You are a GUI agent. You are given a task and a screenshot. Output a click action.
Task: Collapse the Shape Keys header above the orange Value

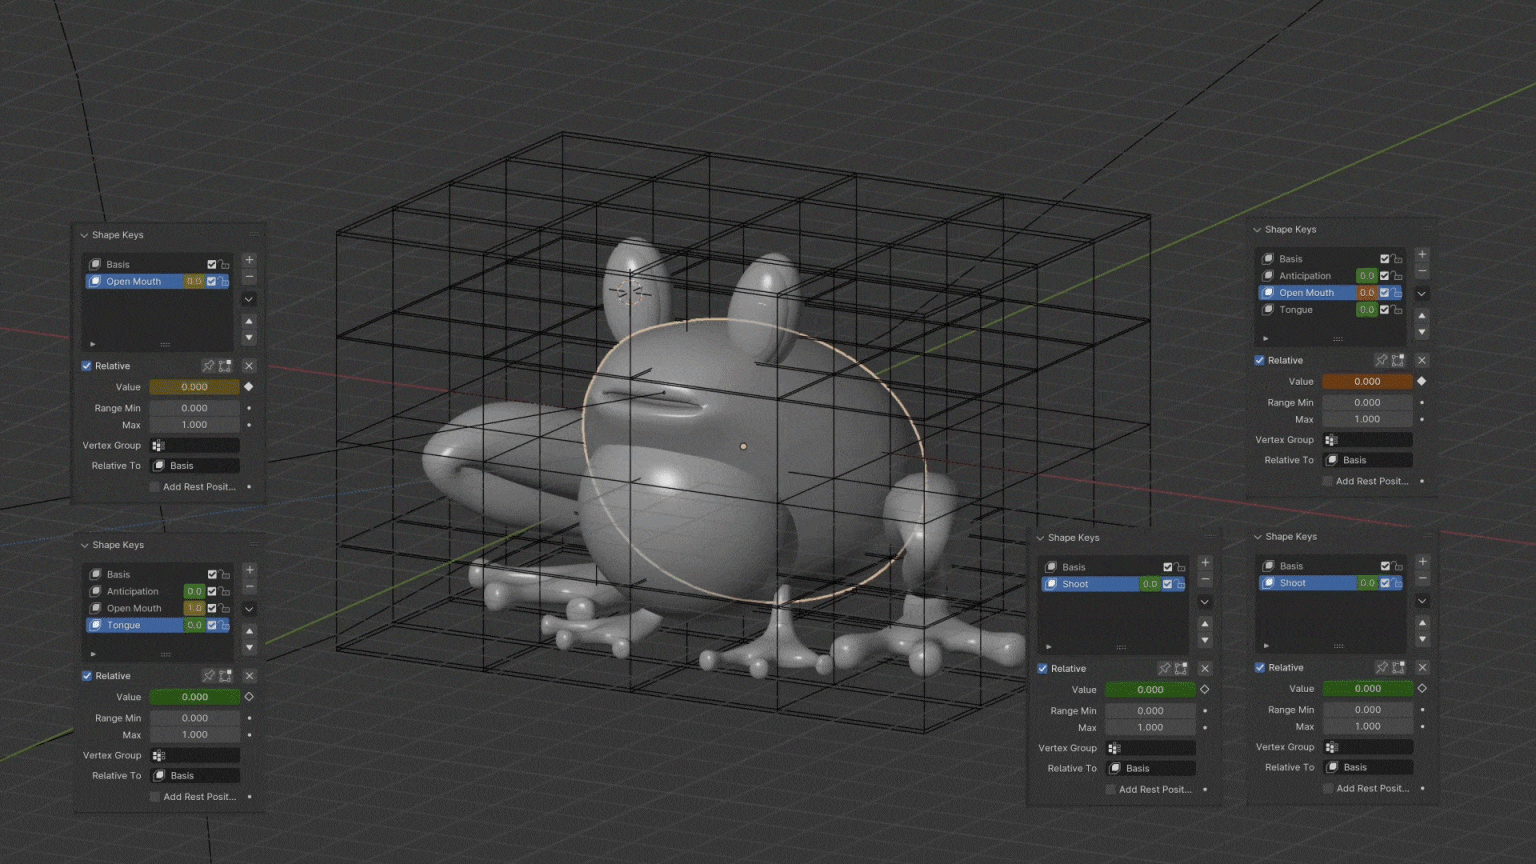1258,229
